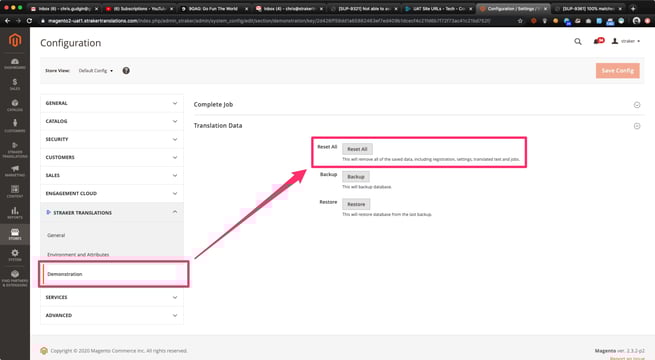Image resolution: width=655 pixels, height=360 pixels.
Task: Open the Magento logo home icon
Action: pyautogui.click(x=15, y=41)
